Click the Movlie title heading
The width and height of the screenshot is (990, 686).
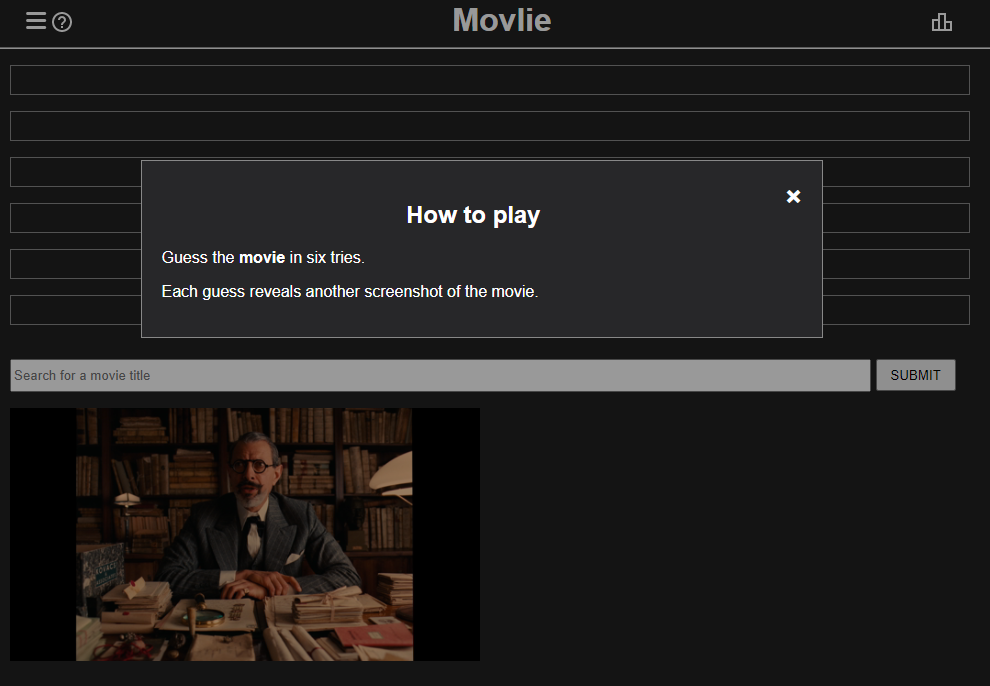coord(502,20)
